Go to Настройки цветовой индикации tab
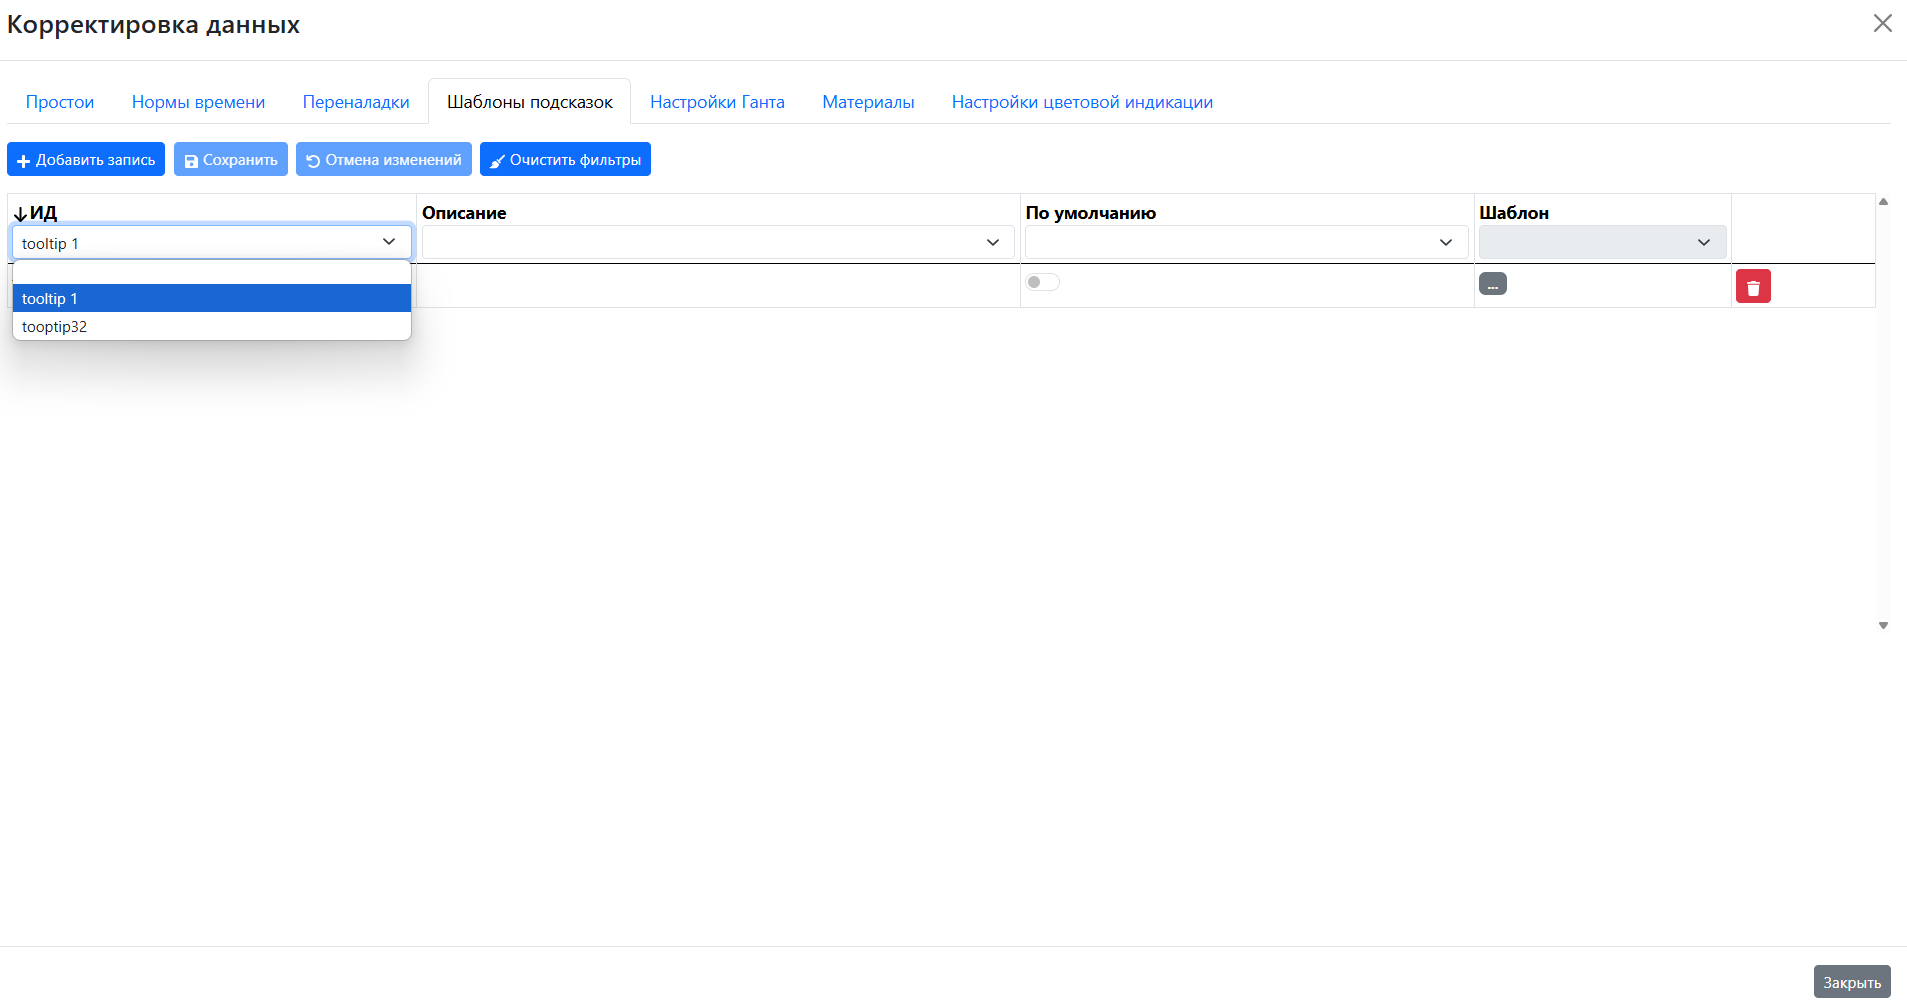The image size is (1907, 1007). click(x=1082, y=102)
